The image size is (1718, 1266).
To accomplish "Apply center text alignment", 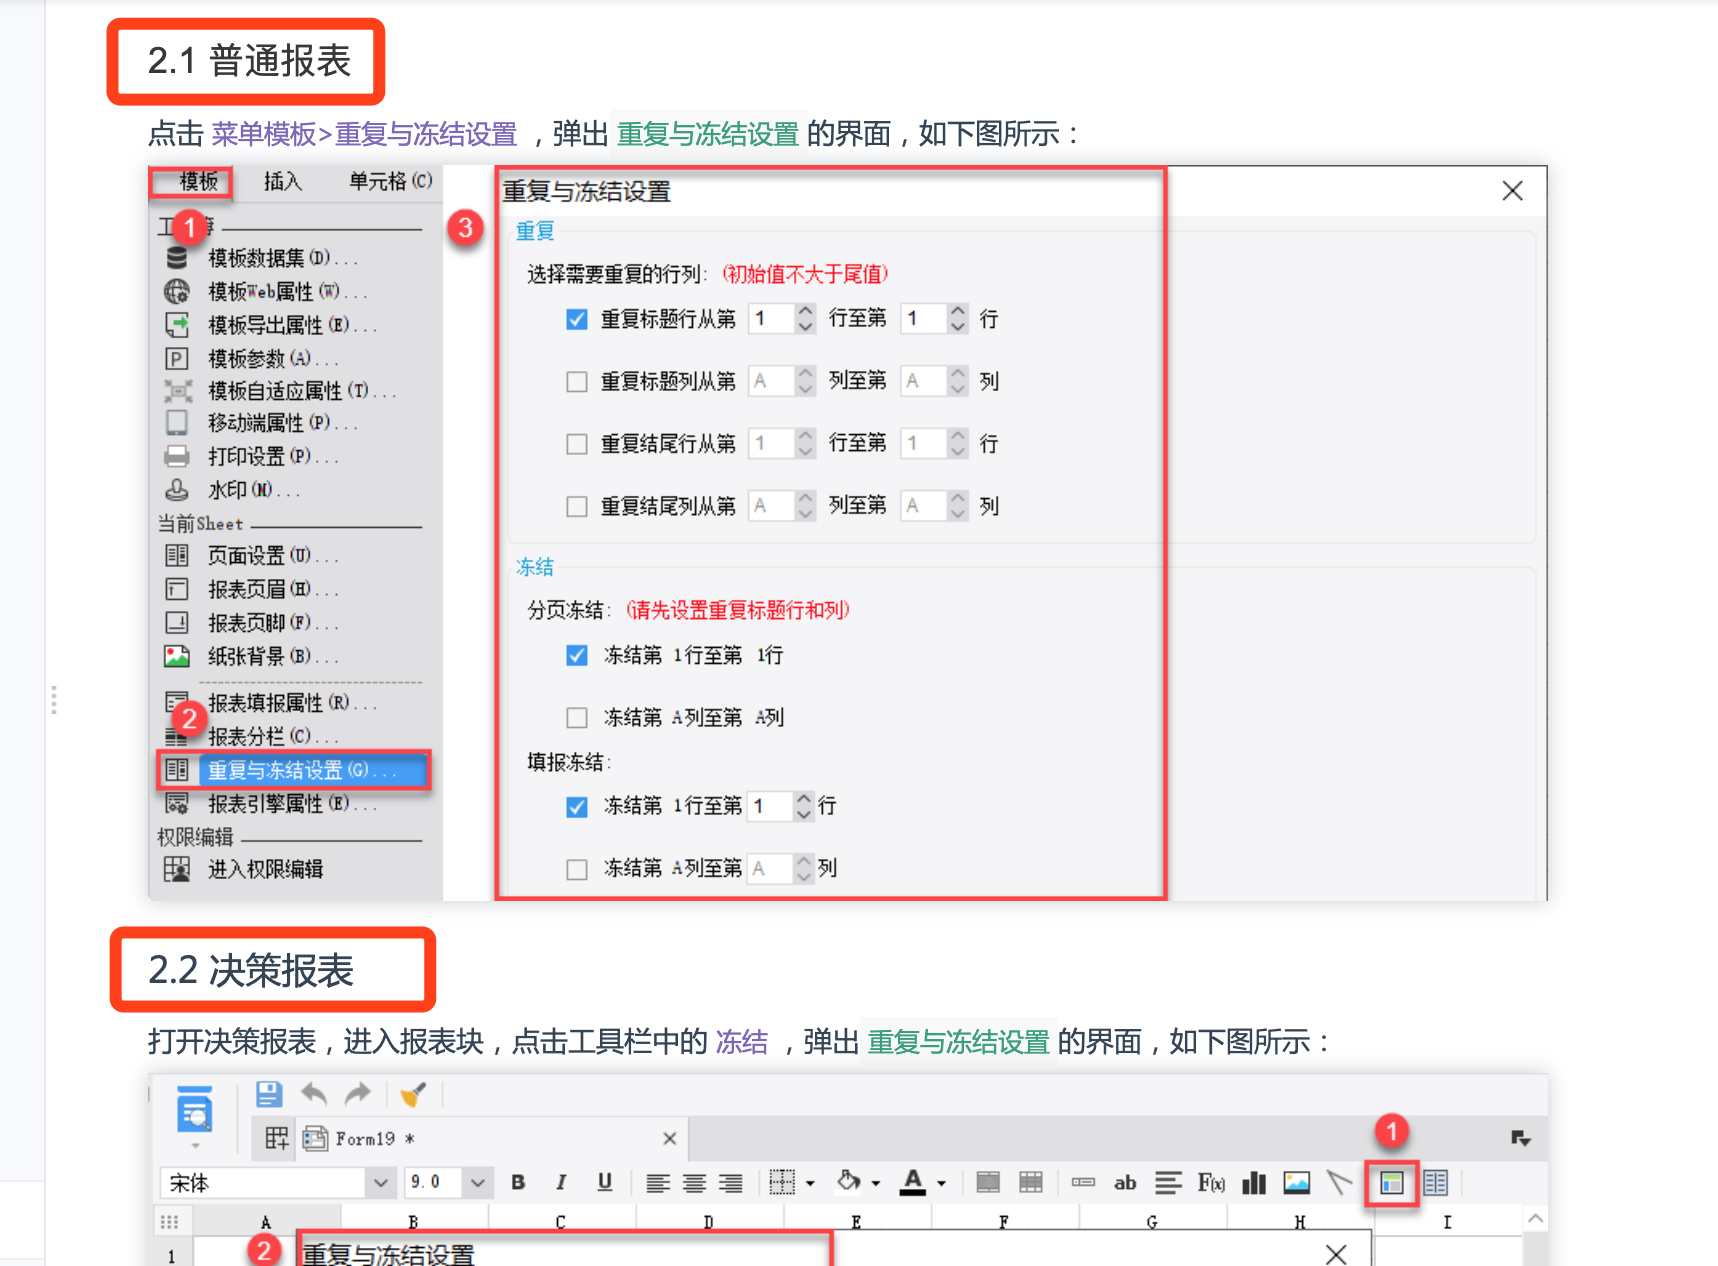I will point(694,1184).
